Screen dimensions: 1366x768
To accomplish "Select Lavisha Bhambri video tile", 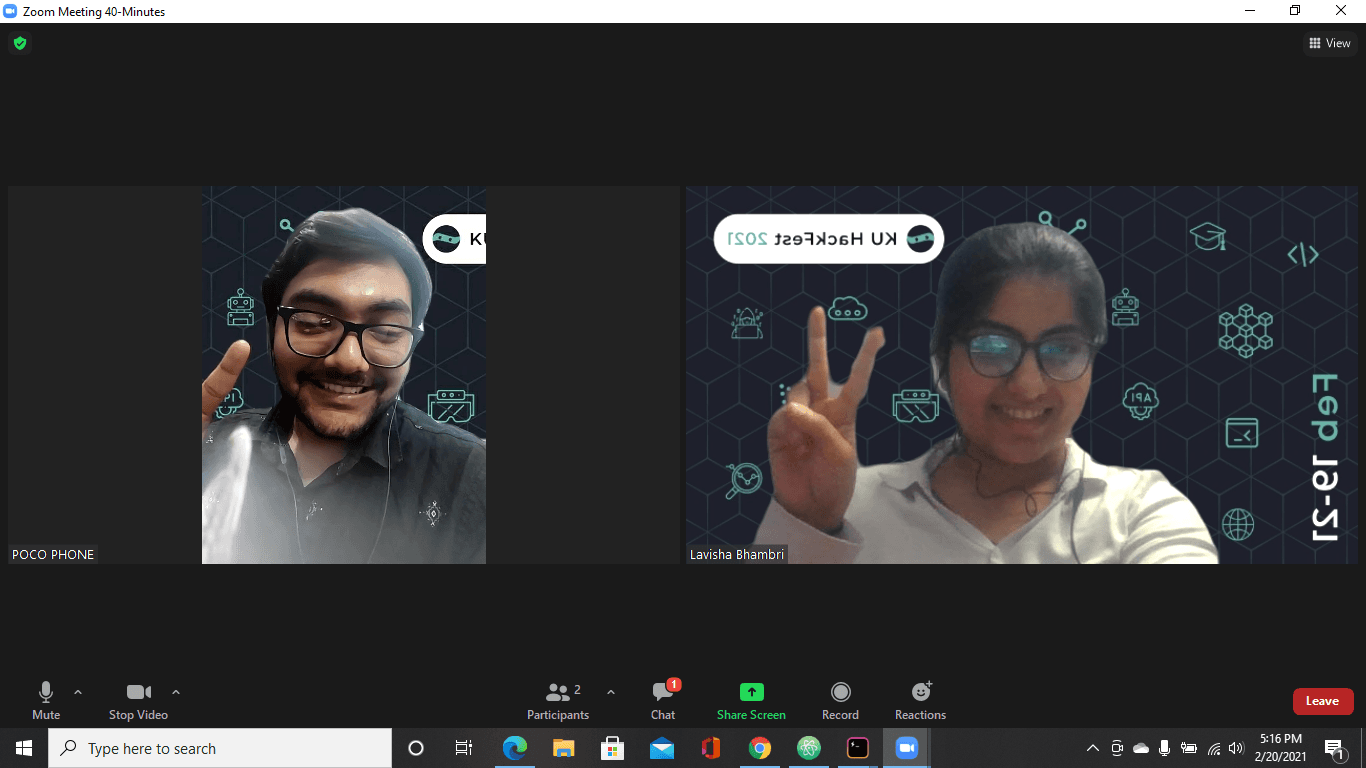I will pyautogui.click(x=1022, y=375).
